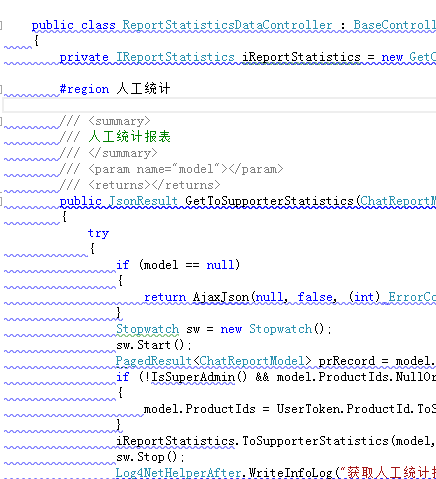Click model.ProductIds on the assignment line
This screenshot has width=436, height=479.
coord(199,409)
